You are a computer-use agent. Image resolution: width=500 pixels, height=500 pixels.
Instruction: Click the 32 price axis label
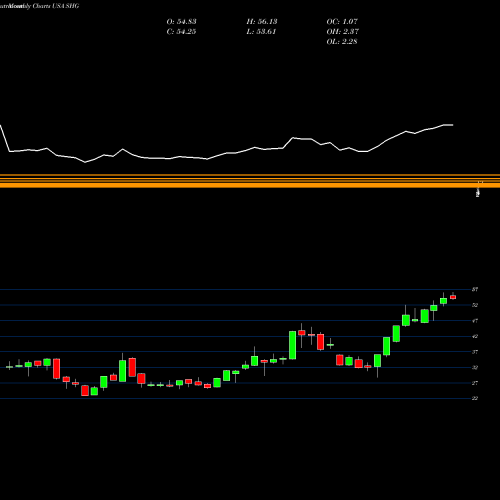coord(475,367)
